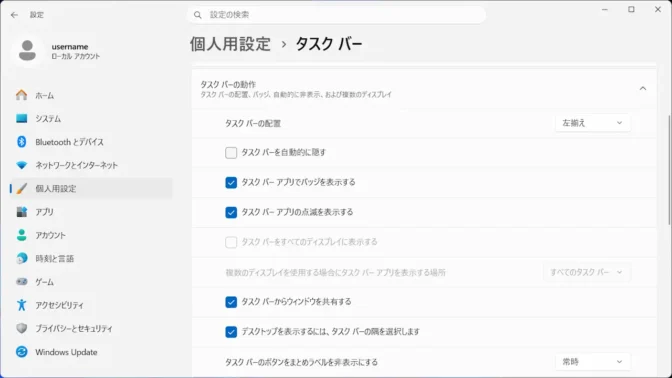Go to 時刻と言語 settings
This screenshot has height=378, width=672.
92,258
